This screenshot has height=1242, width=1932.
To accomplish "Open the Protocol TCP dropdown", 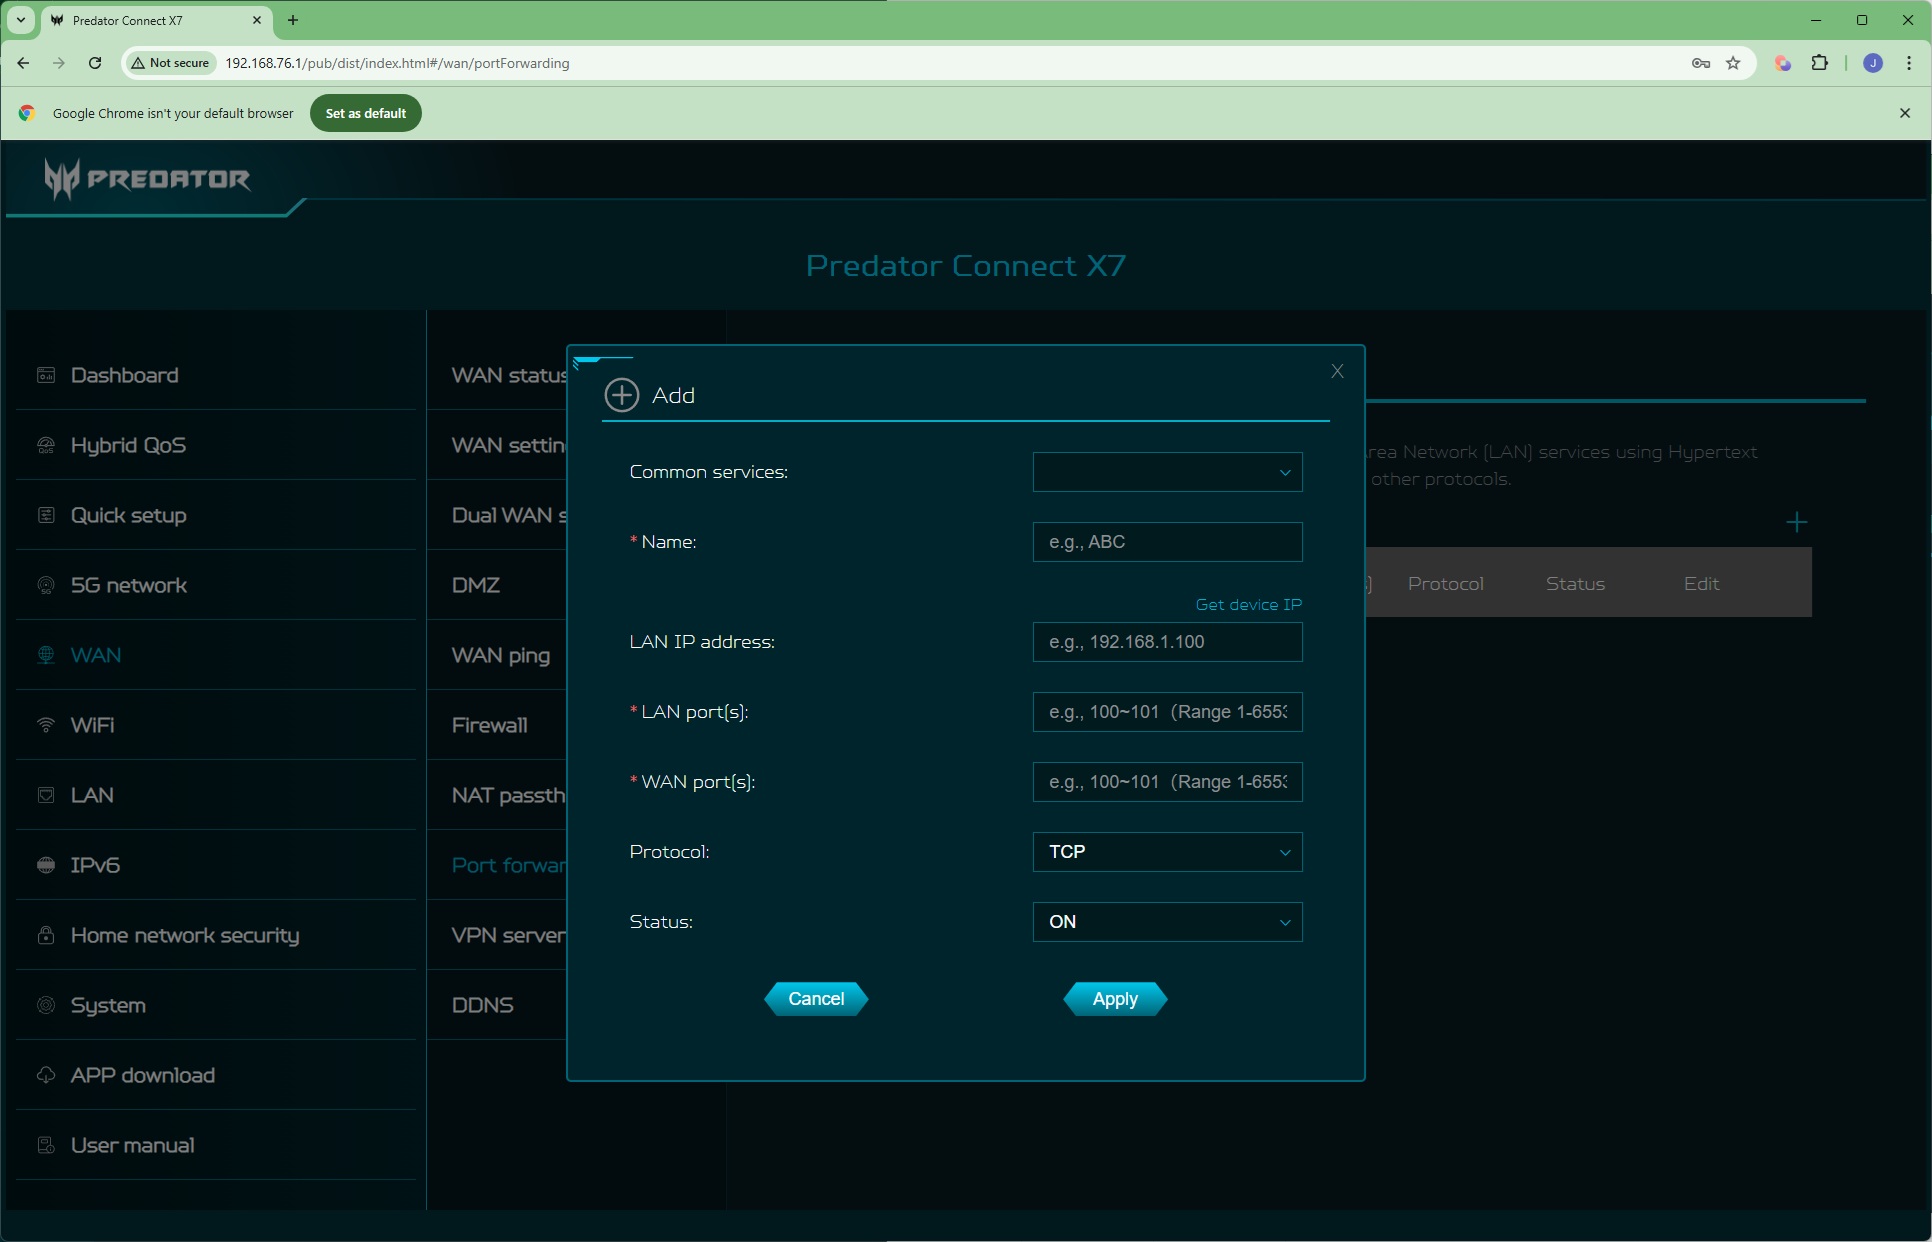I will [x=1167, y=852].
